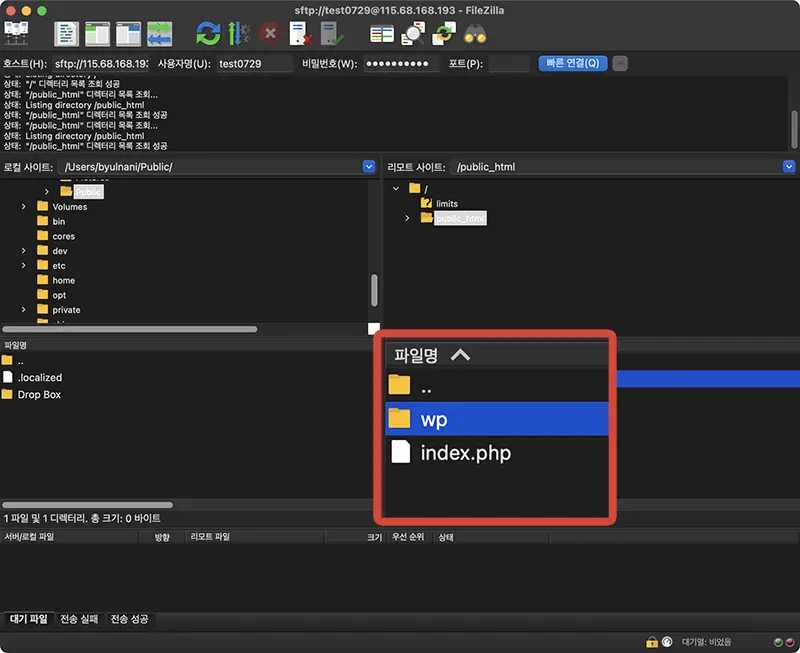
Task: Toggle processing of the transfer queue
Action: [239, 34]
